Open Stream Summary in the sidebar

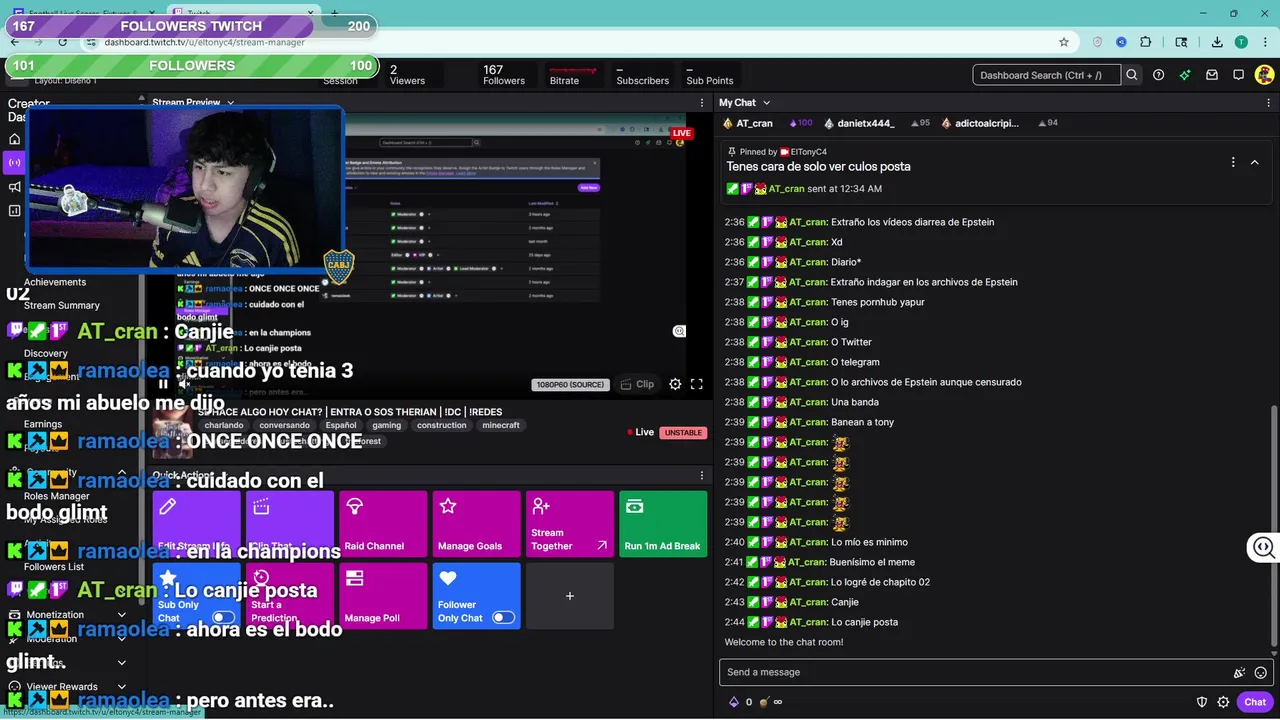tap(62, 305)
